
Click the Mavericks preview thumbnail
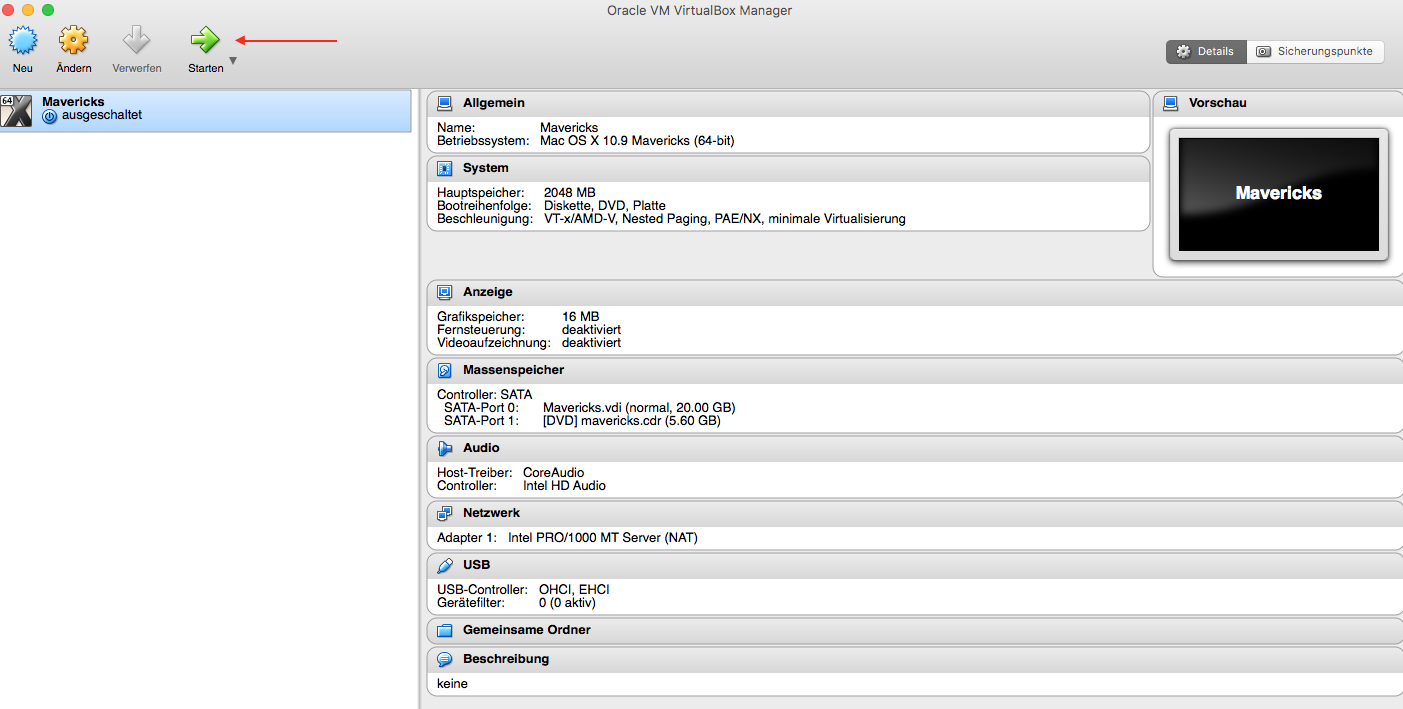tap(1278, 194)
